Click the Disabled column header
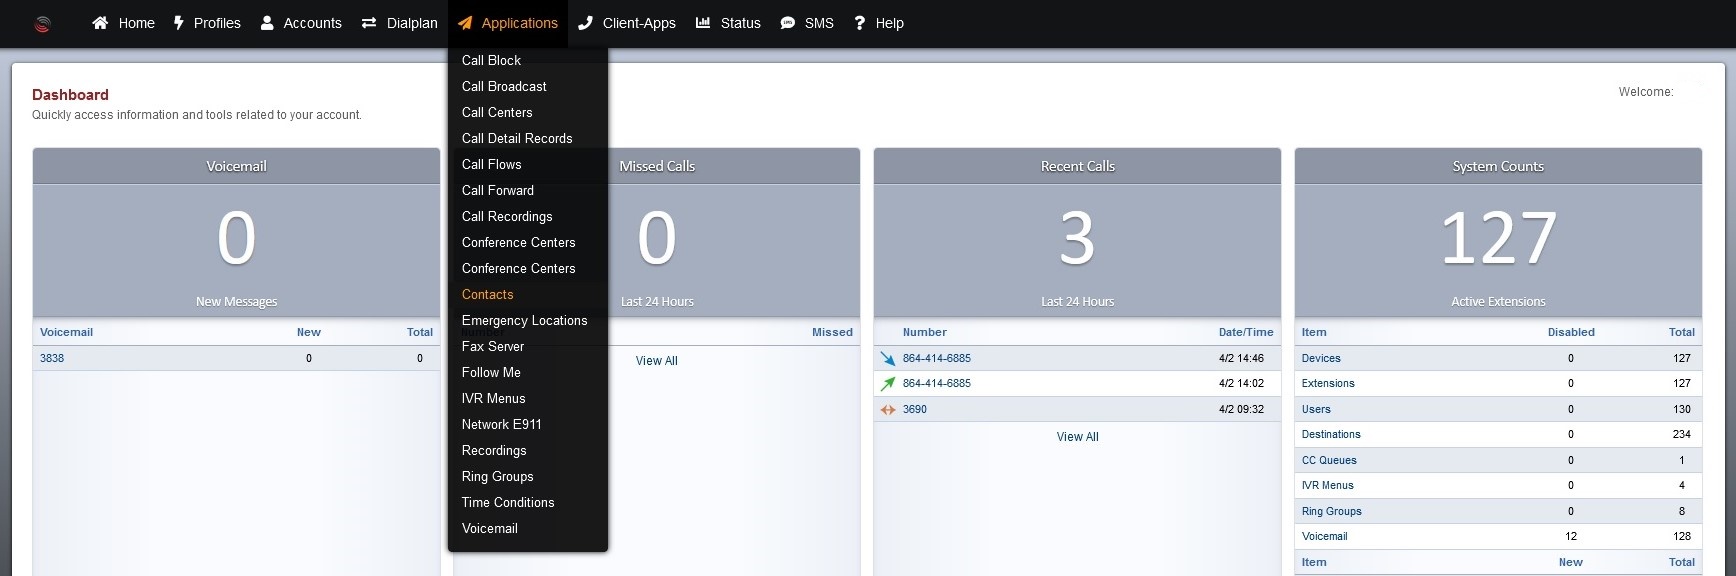The height and width of the screenshot is (576, 1736). 1571,332
